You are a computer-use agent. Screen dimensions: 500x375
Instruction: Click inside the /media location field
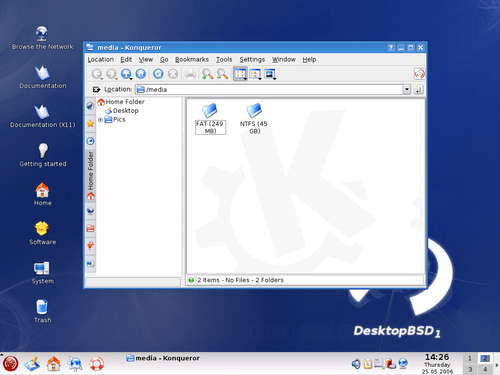coord(269,89)
